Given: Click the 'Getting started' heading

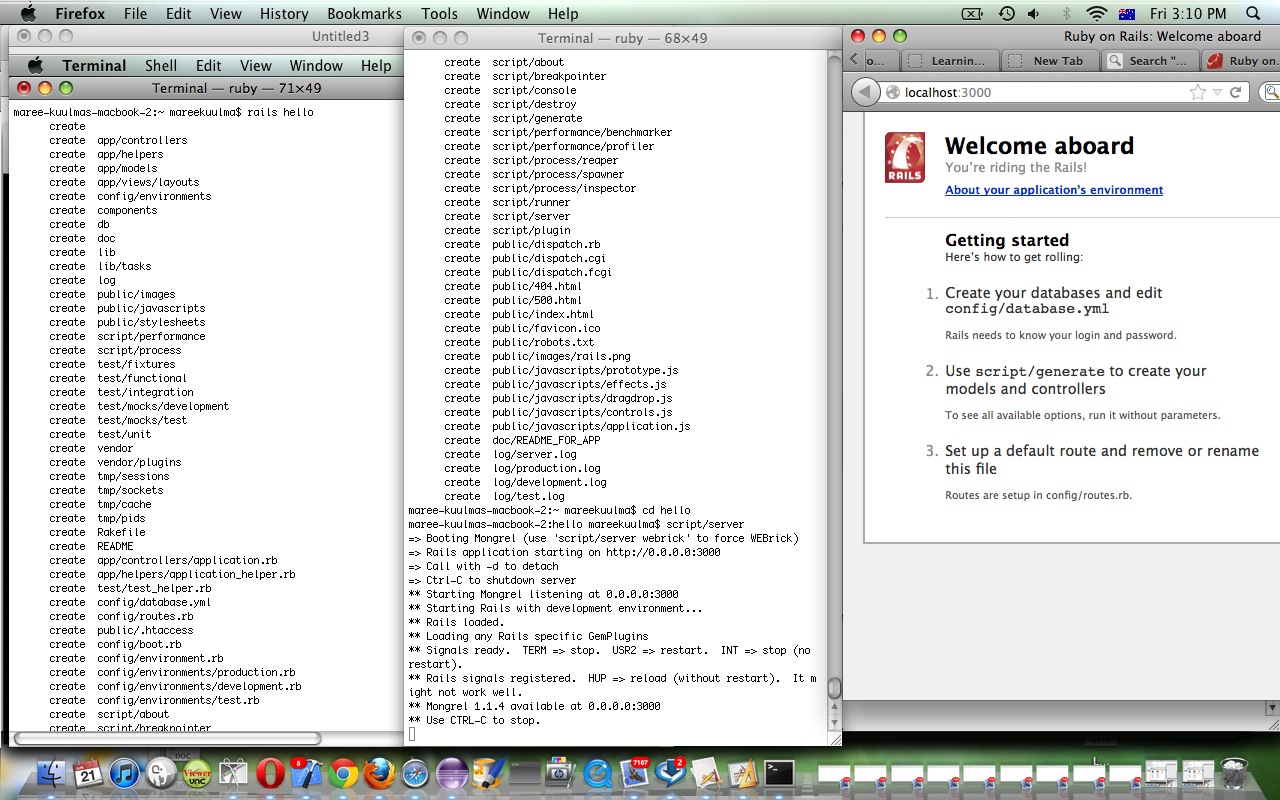Looking at the screenshot, I should click(1007, 240).
